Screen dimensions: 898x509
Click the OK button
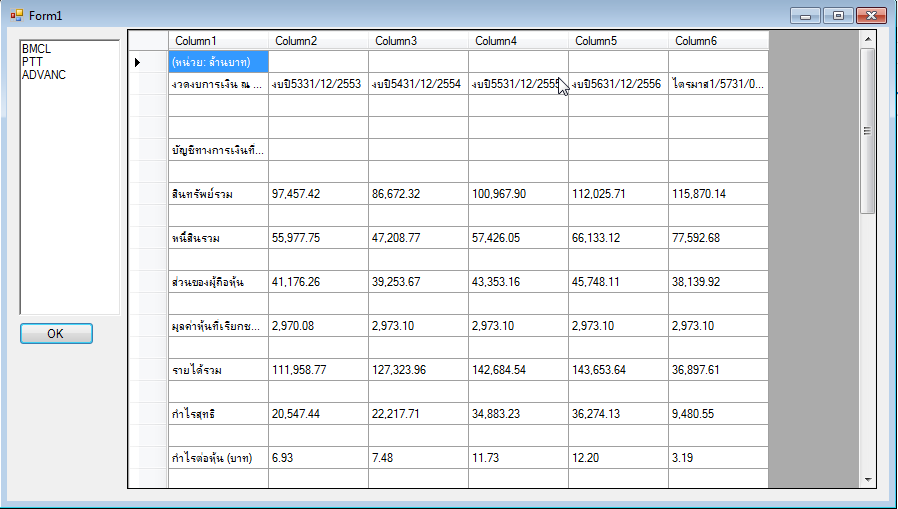pyautogui.click(x=56, y=334)
